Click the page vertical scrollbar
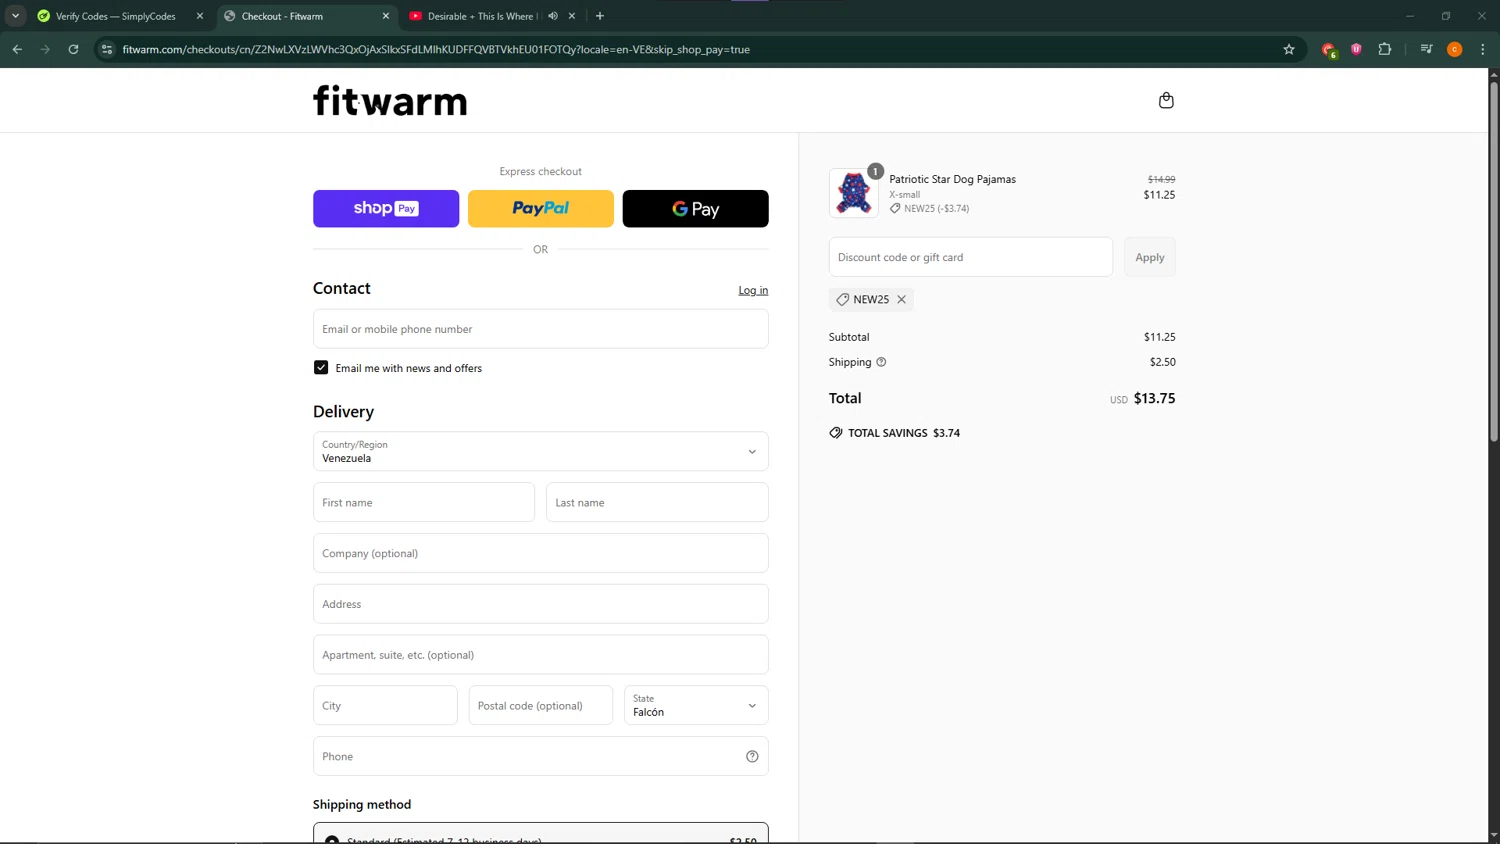 coord(1494,260)
